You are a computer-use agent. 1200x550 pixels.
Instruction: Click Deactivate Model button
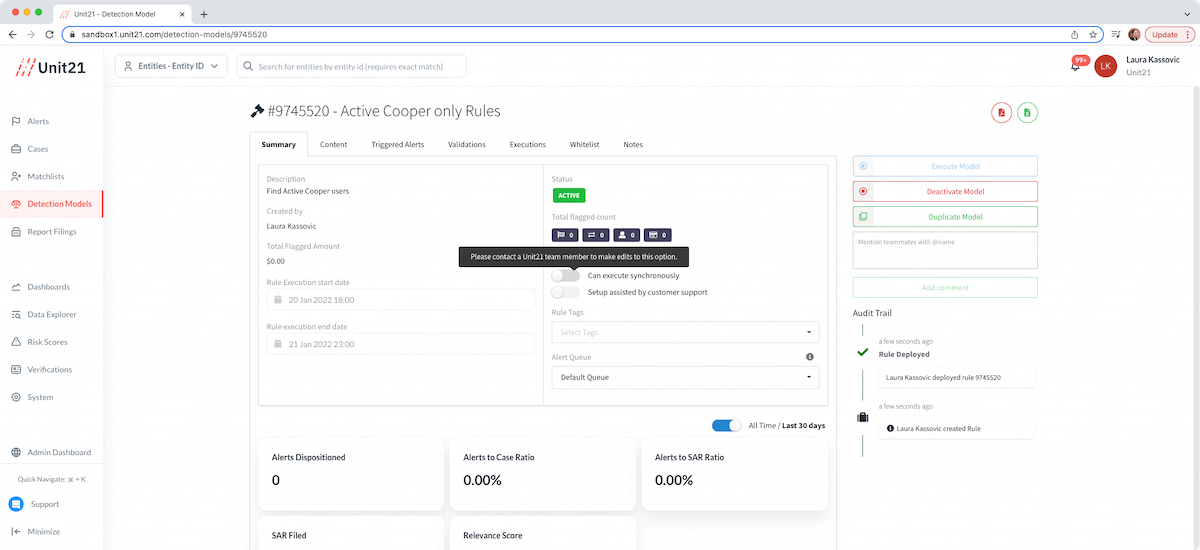click(945, 191)
